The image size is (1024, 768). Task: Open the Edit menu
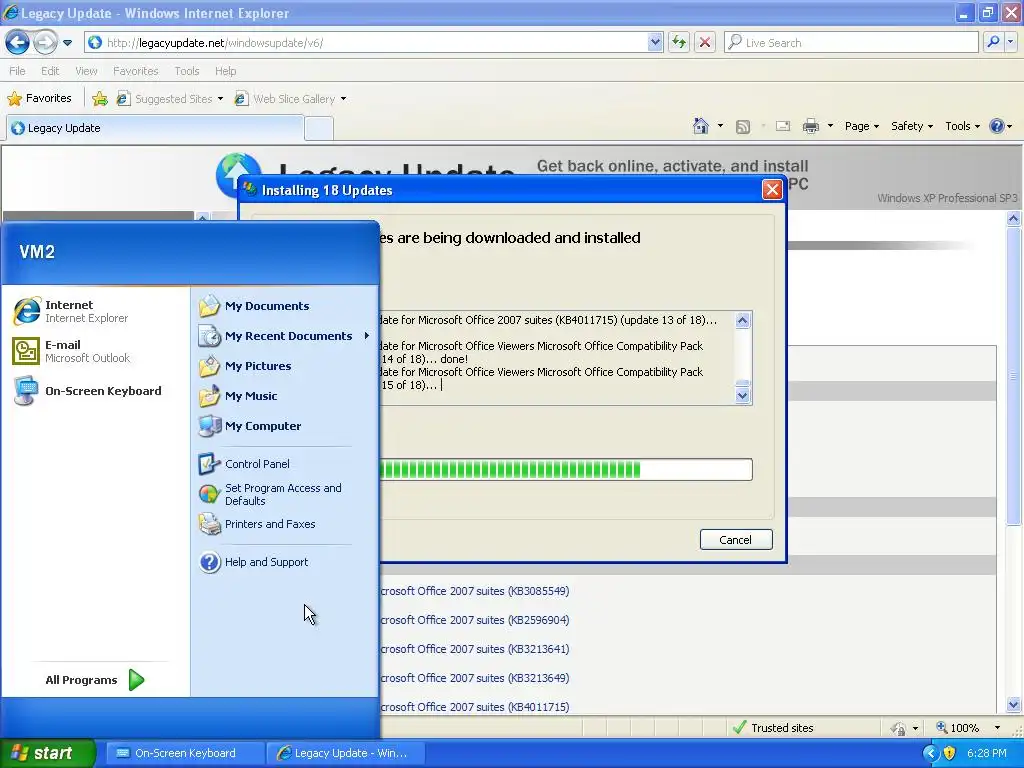[x=50, y=71]
